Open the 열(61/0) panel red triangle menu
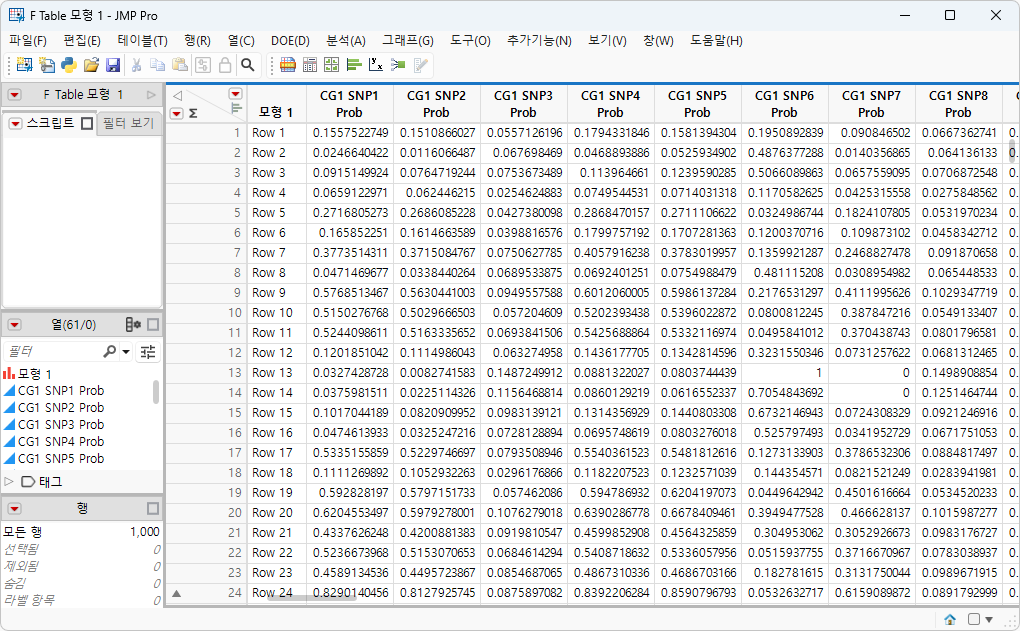Viewport: 1020px width, 631px height. 14,324
